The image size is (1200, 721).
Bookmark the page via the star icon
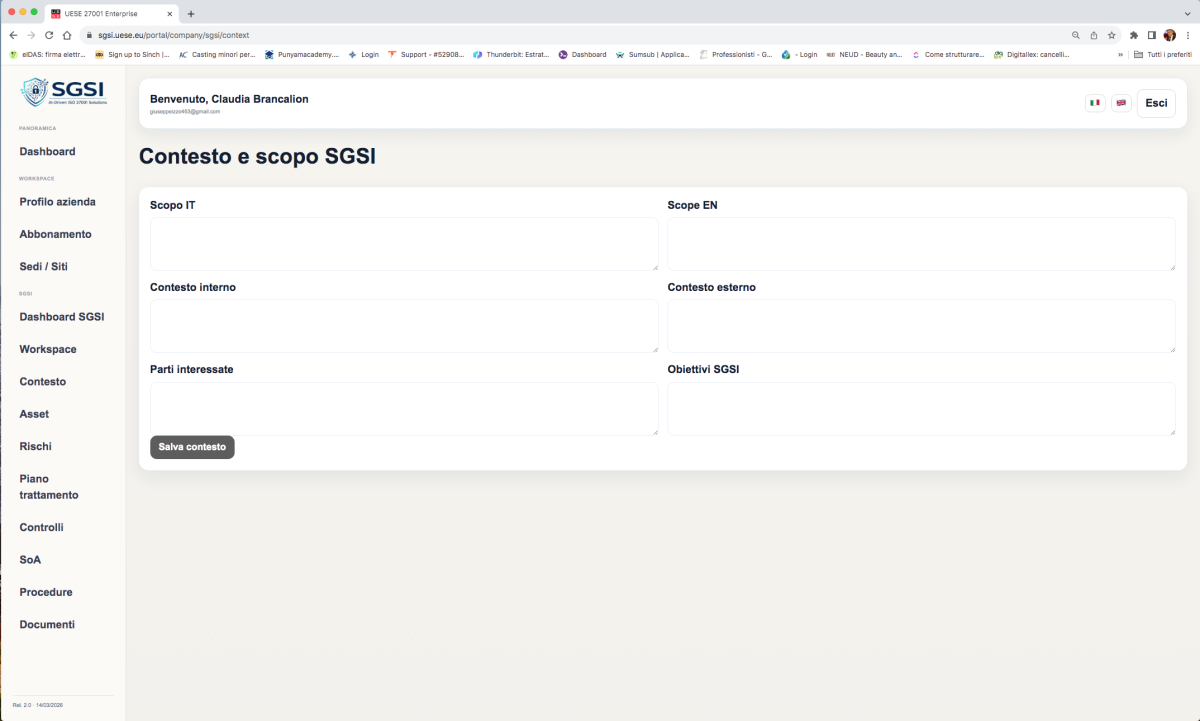1111,33
